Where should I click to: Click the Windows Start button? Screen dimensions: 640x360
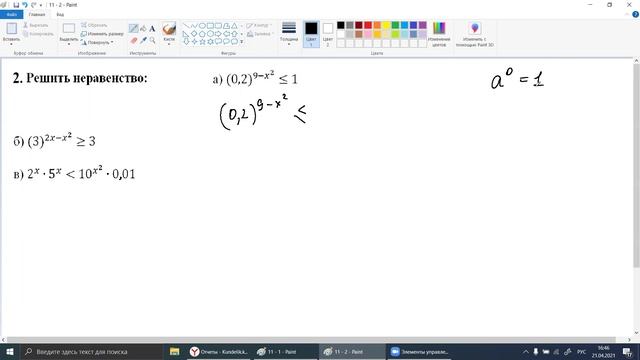(10, 352)
